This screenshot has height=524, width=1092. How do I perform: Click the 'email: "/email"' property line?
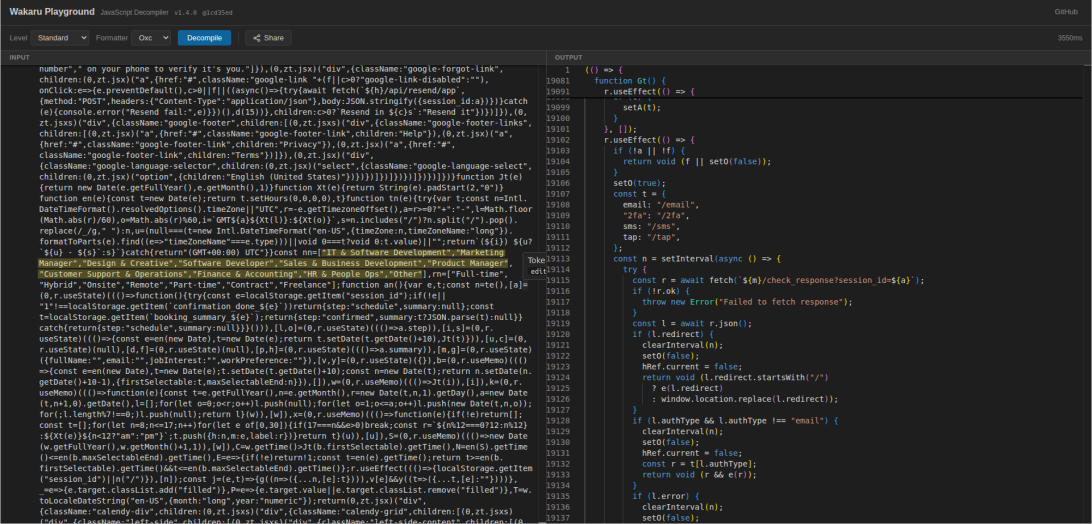[x=660, y=205]
